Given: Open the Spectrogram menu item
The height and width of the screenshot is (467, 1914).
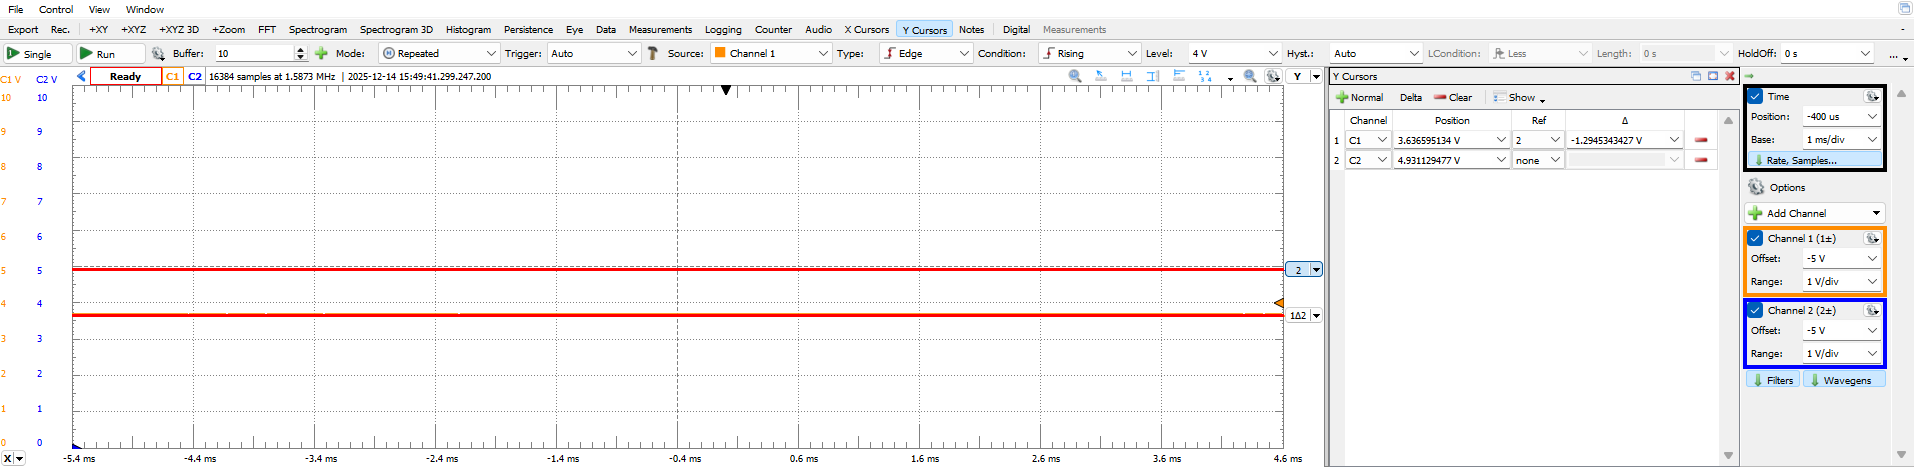Looking at the screenshot, I should click(318, 30).
